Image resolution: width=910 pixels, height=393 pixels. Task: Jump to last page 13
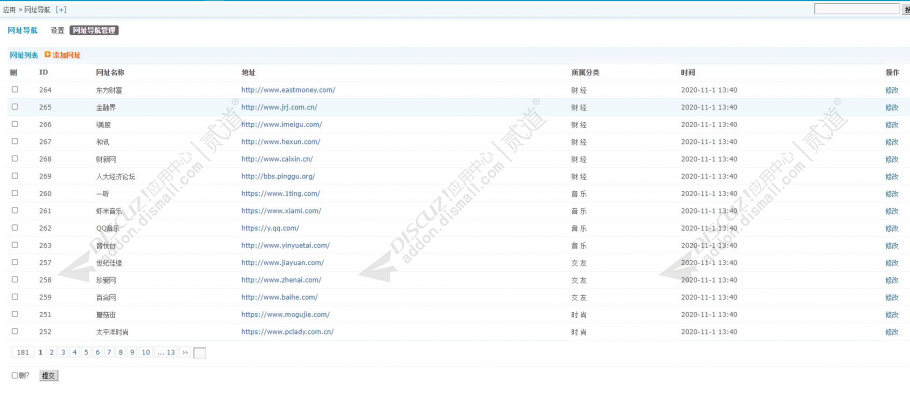click(166, 352)
